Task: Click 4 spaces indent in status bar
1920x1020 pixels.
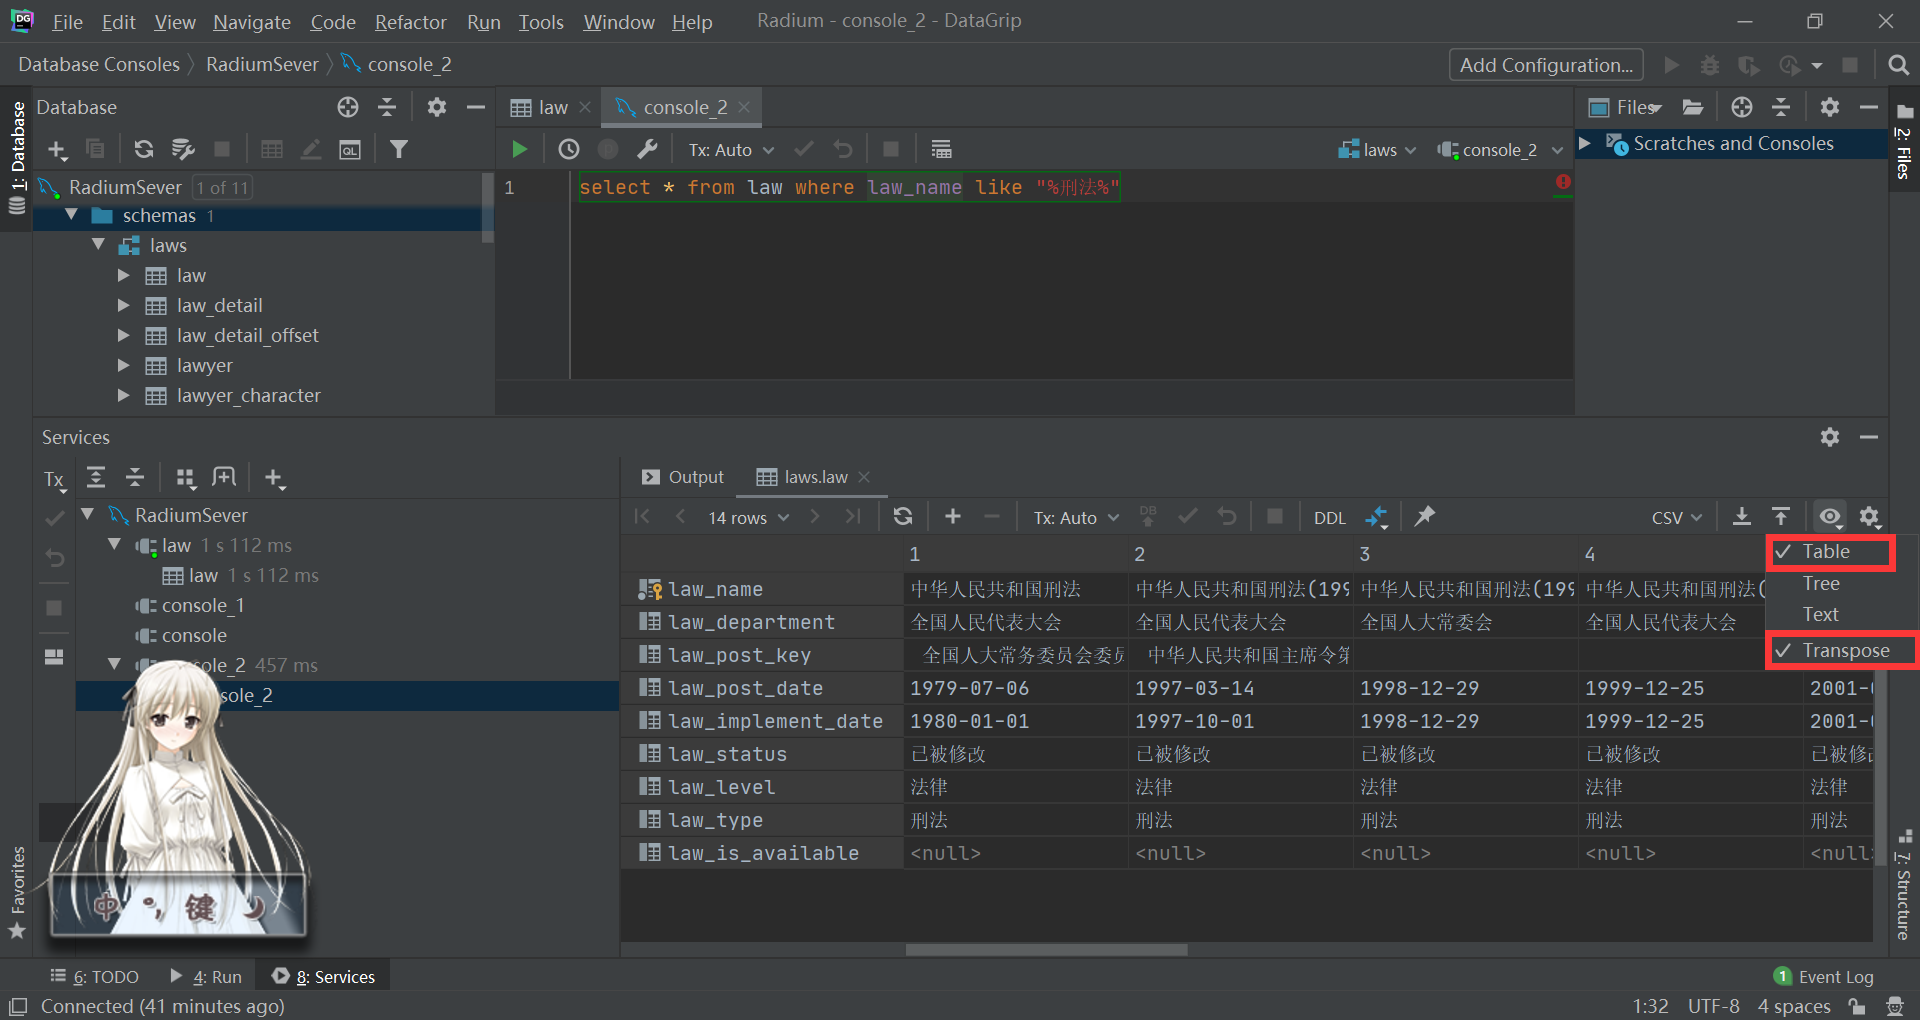Action: [1794, 1006]
